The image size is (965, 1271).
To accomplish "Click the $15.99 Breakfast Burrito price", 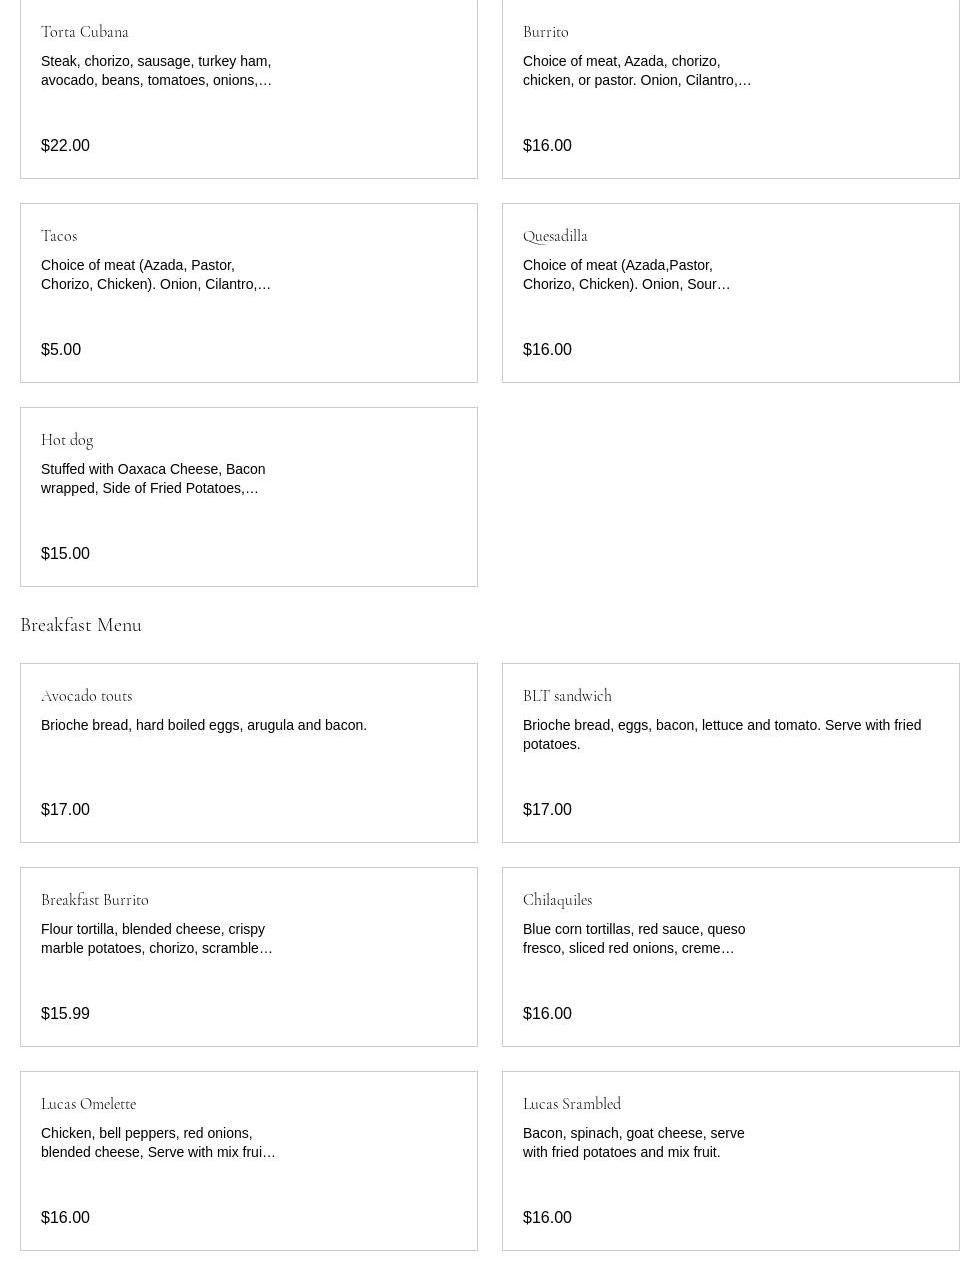I will click(65, 1014).
